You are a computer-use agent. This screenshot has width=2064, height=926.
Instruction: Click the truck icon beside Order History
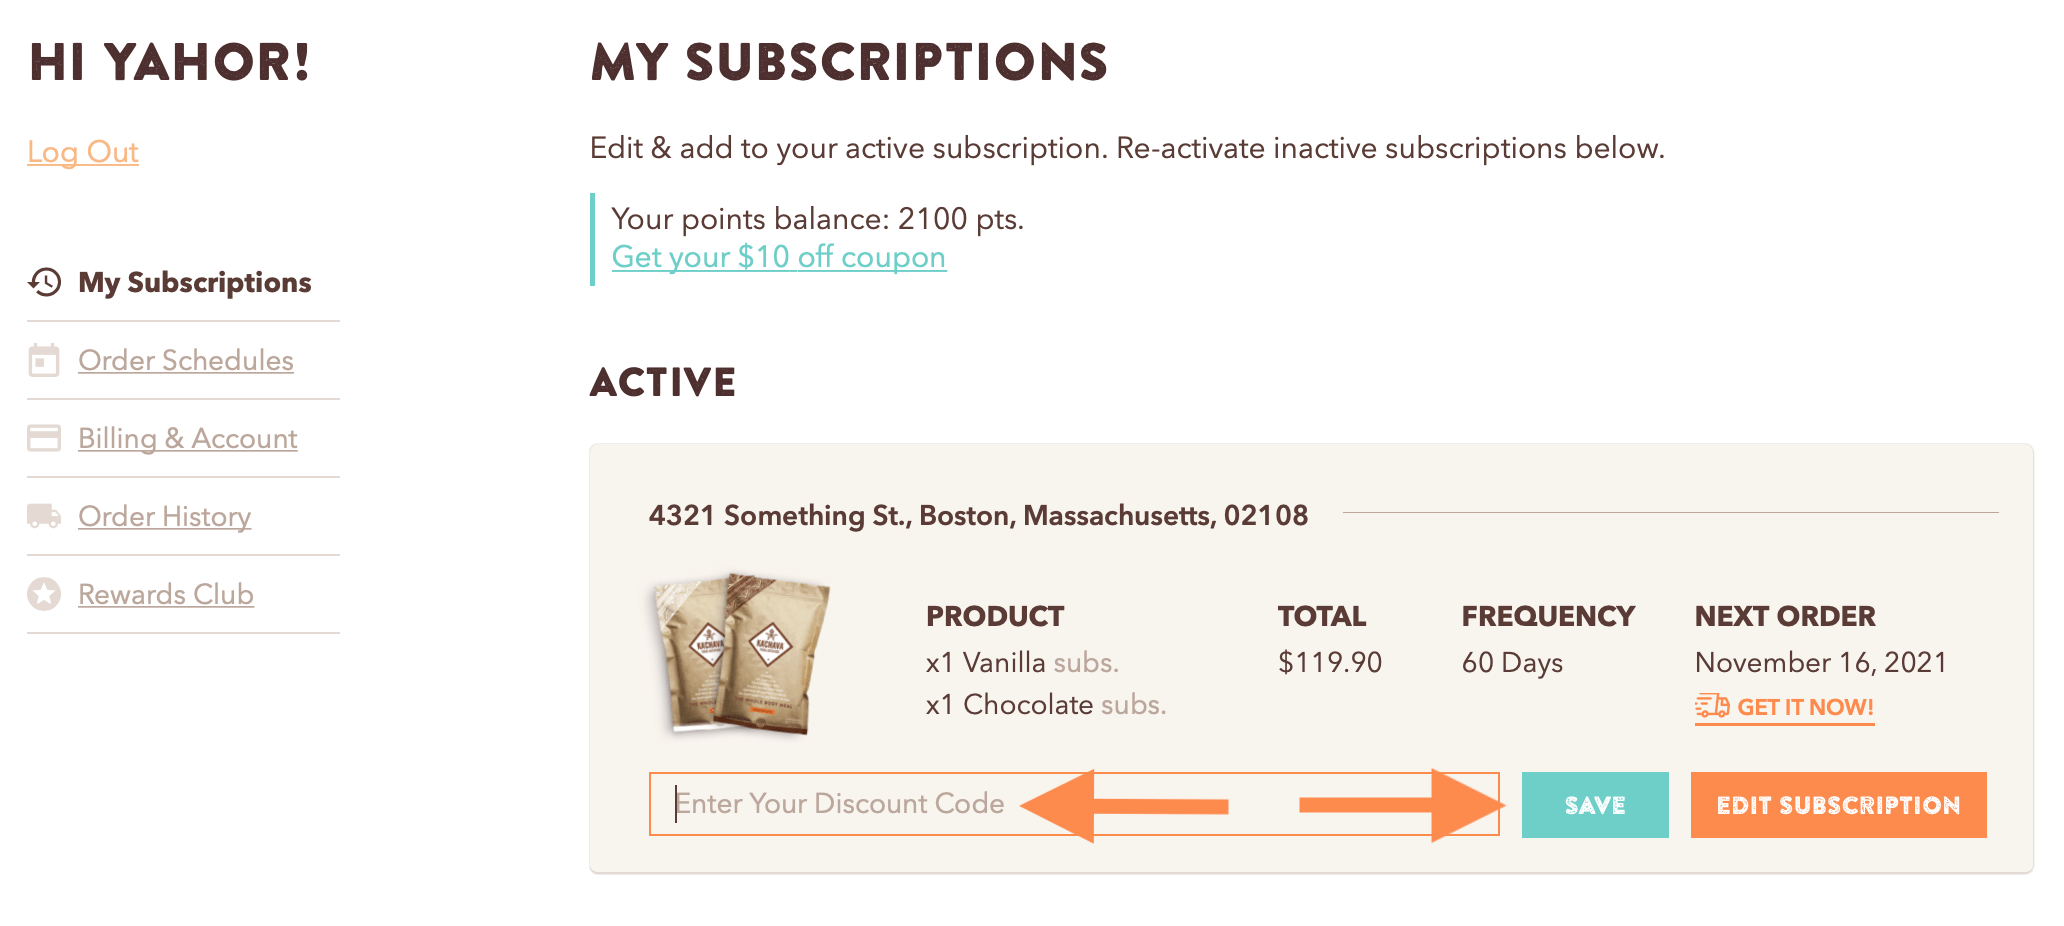[x=44, y=515]
